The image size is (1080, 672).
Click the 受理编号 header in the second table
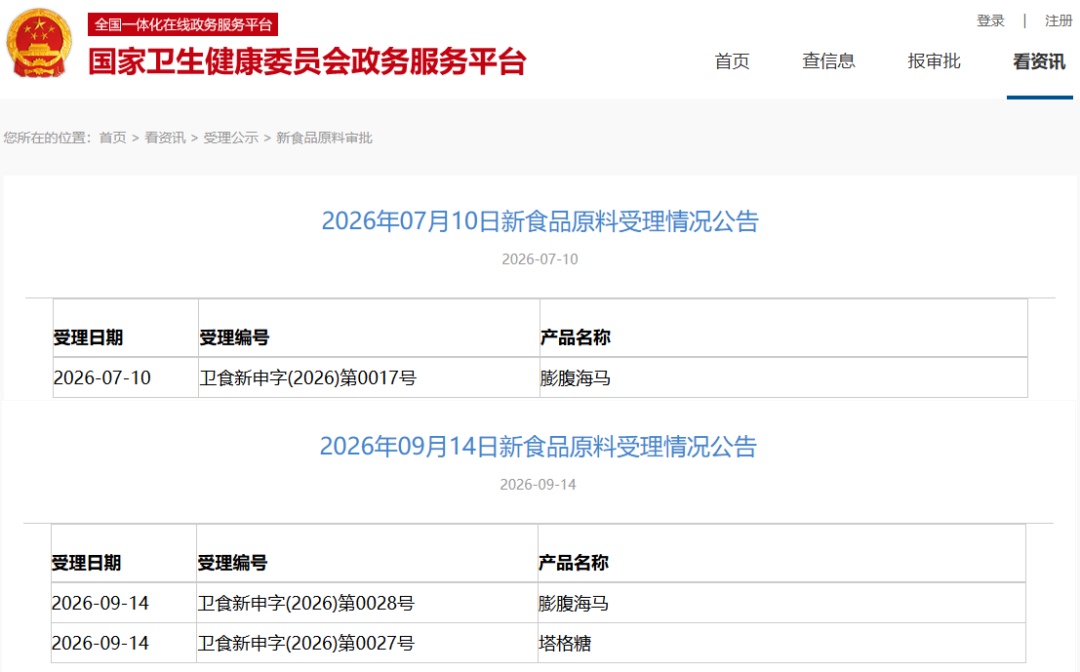[232, 563]
